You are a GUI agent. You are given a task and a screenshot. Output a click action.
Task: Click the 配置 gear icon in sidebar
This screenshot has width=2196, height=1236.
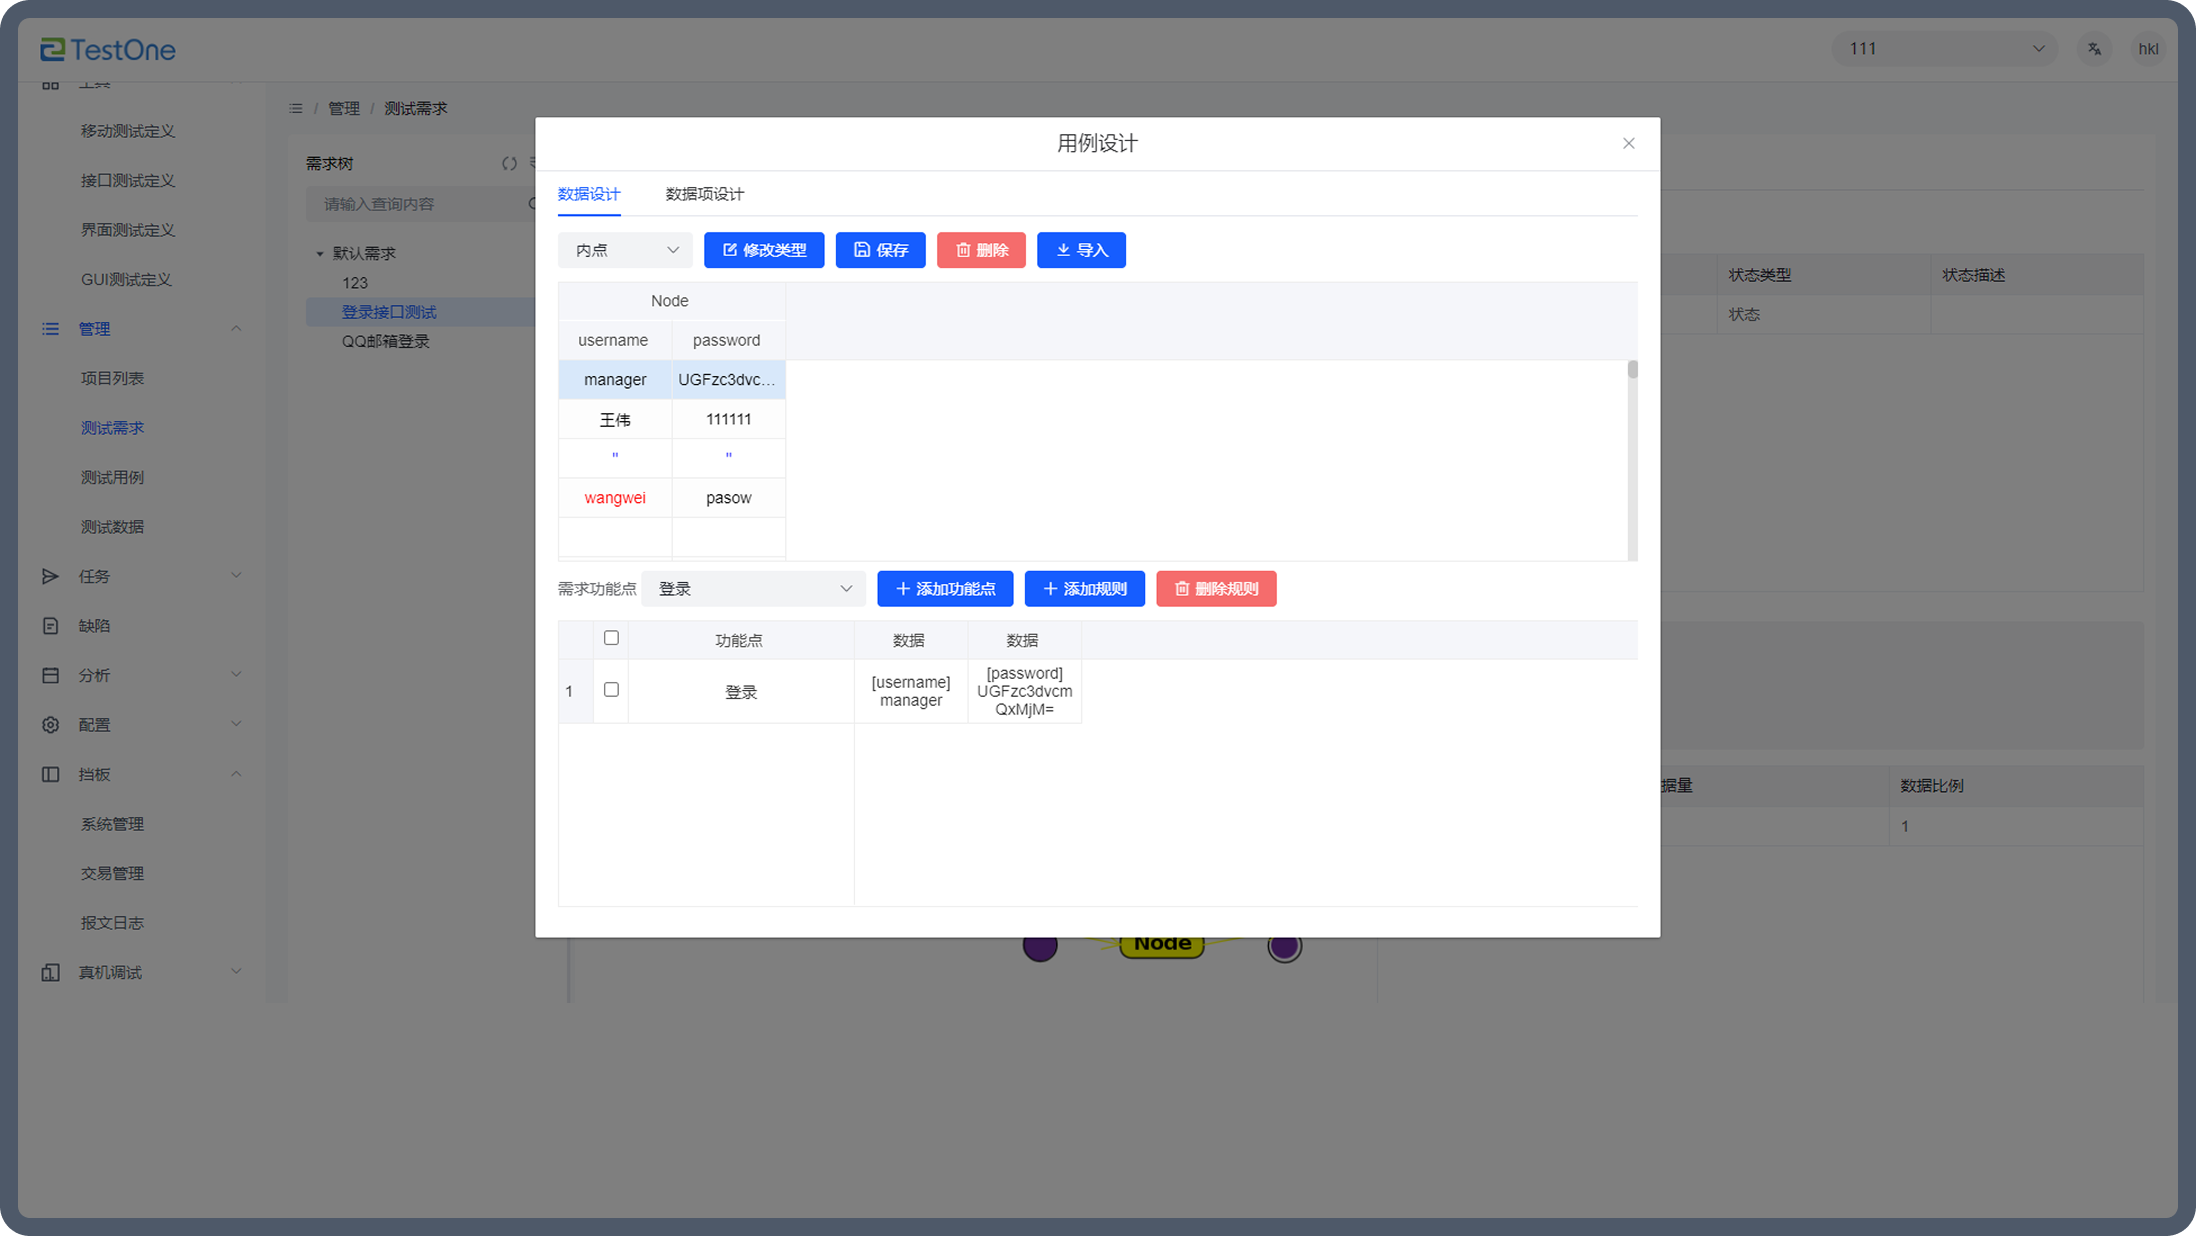click(x=50, y=725)
